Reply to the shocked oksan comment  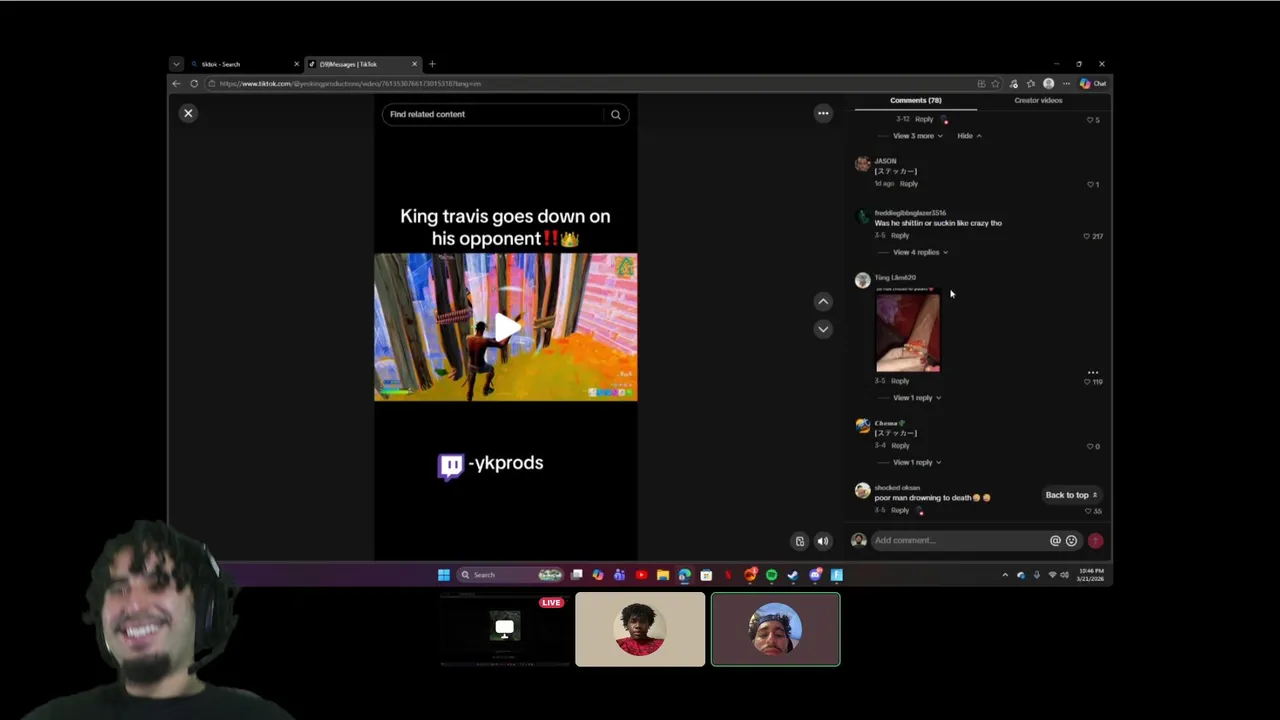[900, 511]
